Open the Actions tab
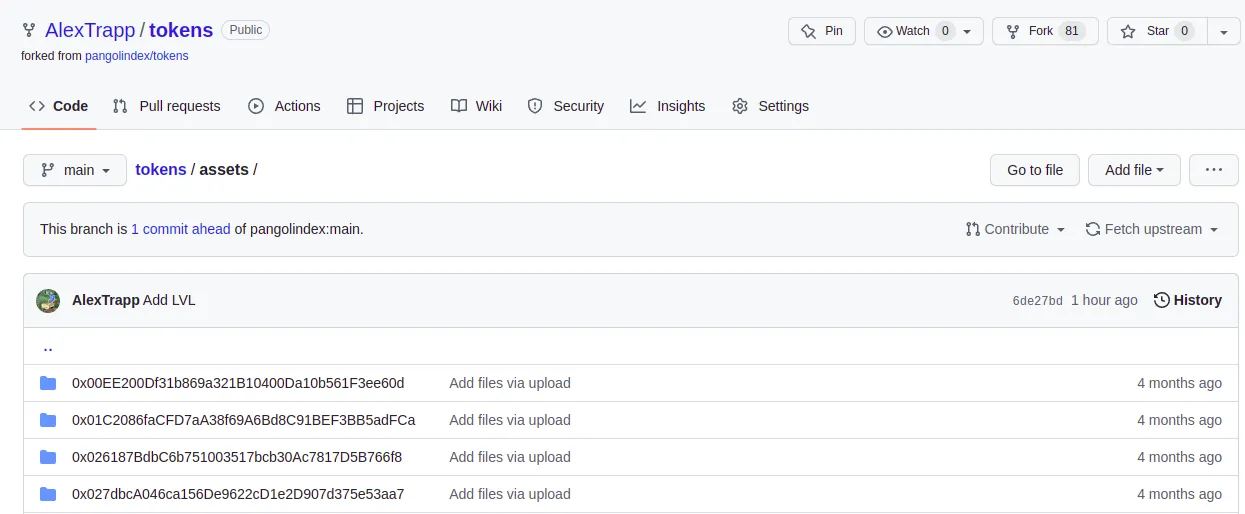 pyautogui.click(x=284, y=106)
